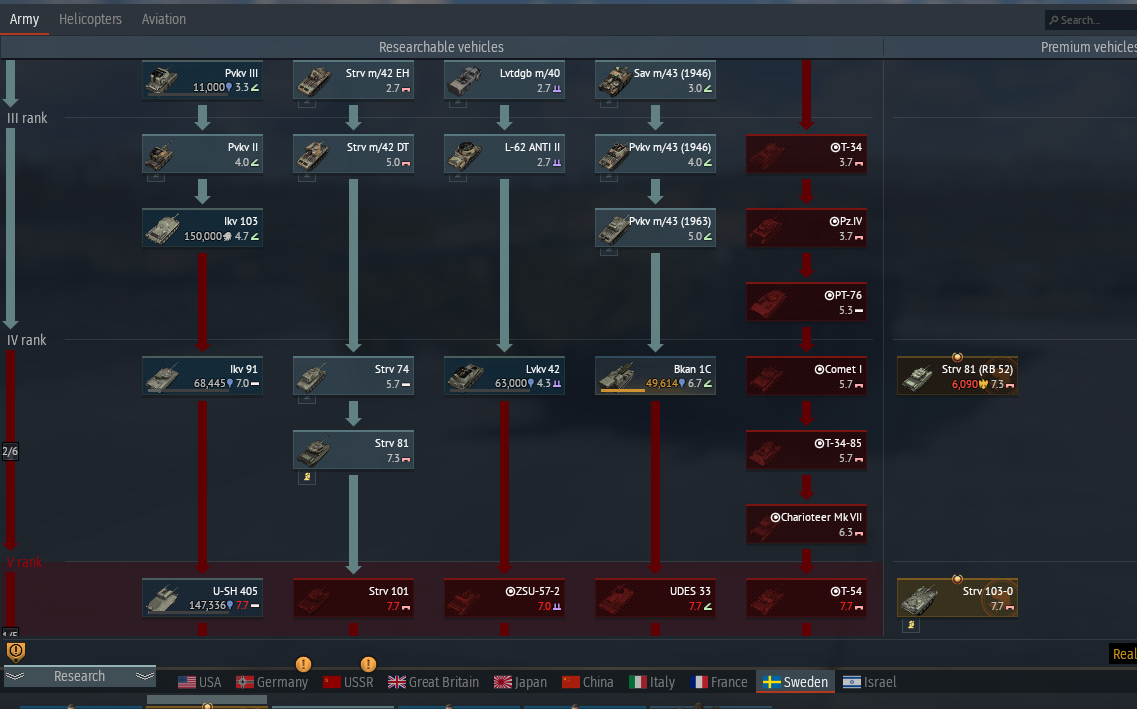Viewport: 1137px width, 709px height.
Task: Click the Premium vehicles header
Action: click(x=1088, y=47)
